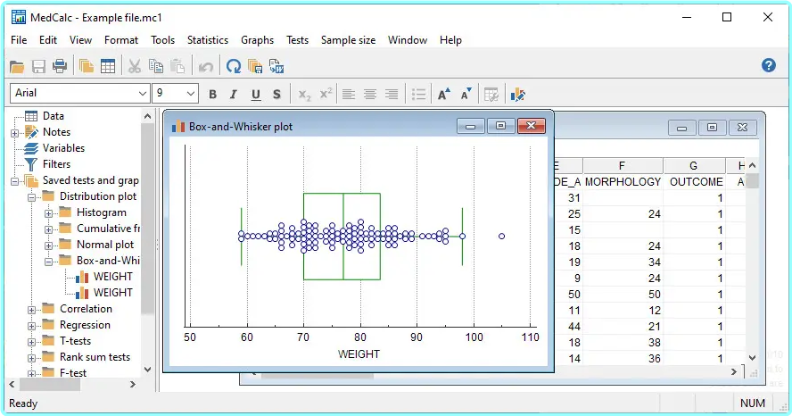Click the refresh recalculate icon
The image size is (792, 416).
(233, 66)
